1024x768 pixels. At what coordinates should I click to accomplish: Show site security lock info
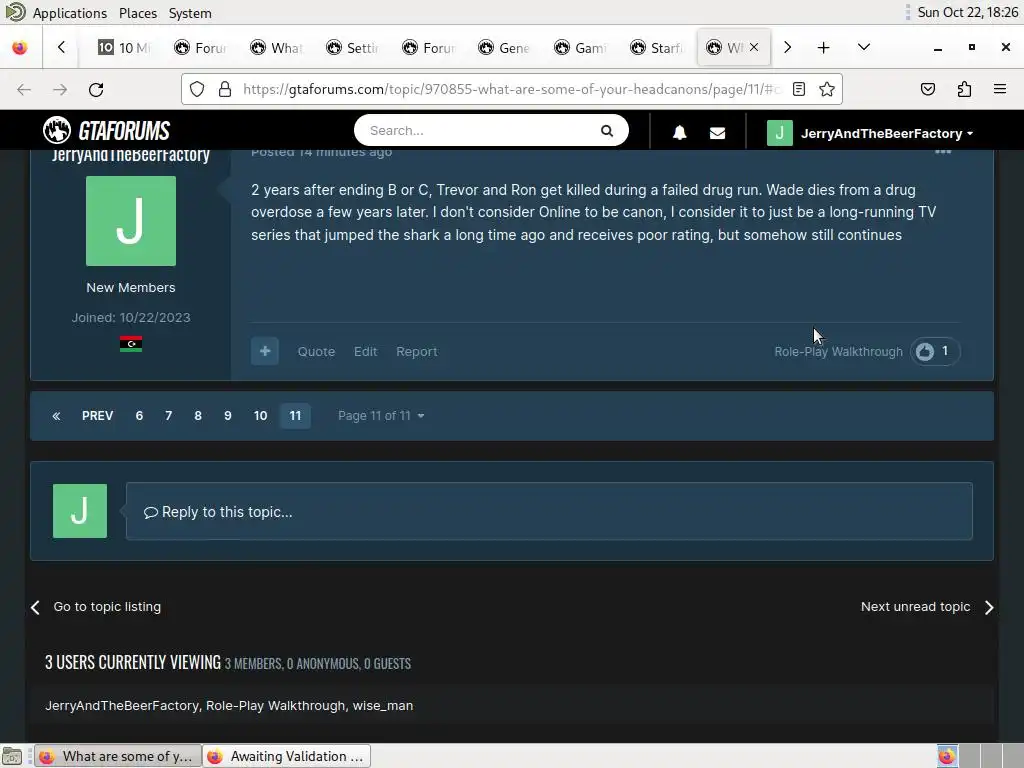click(225, 89)
